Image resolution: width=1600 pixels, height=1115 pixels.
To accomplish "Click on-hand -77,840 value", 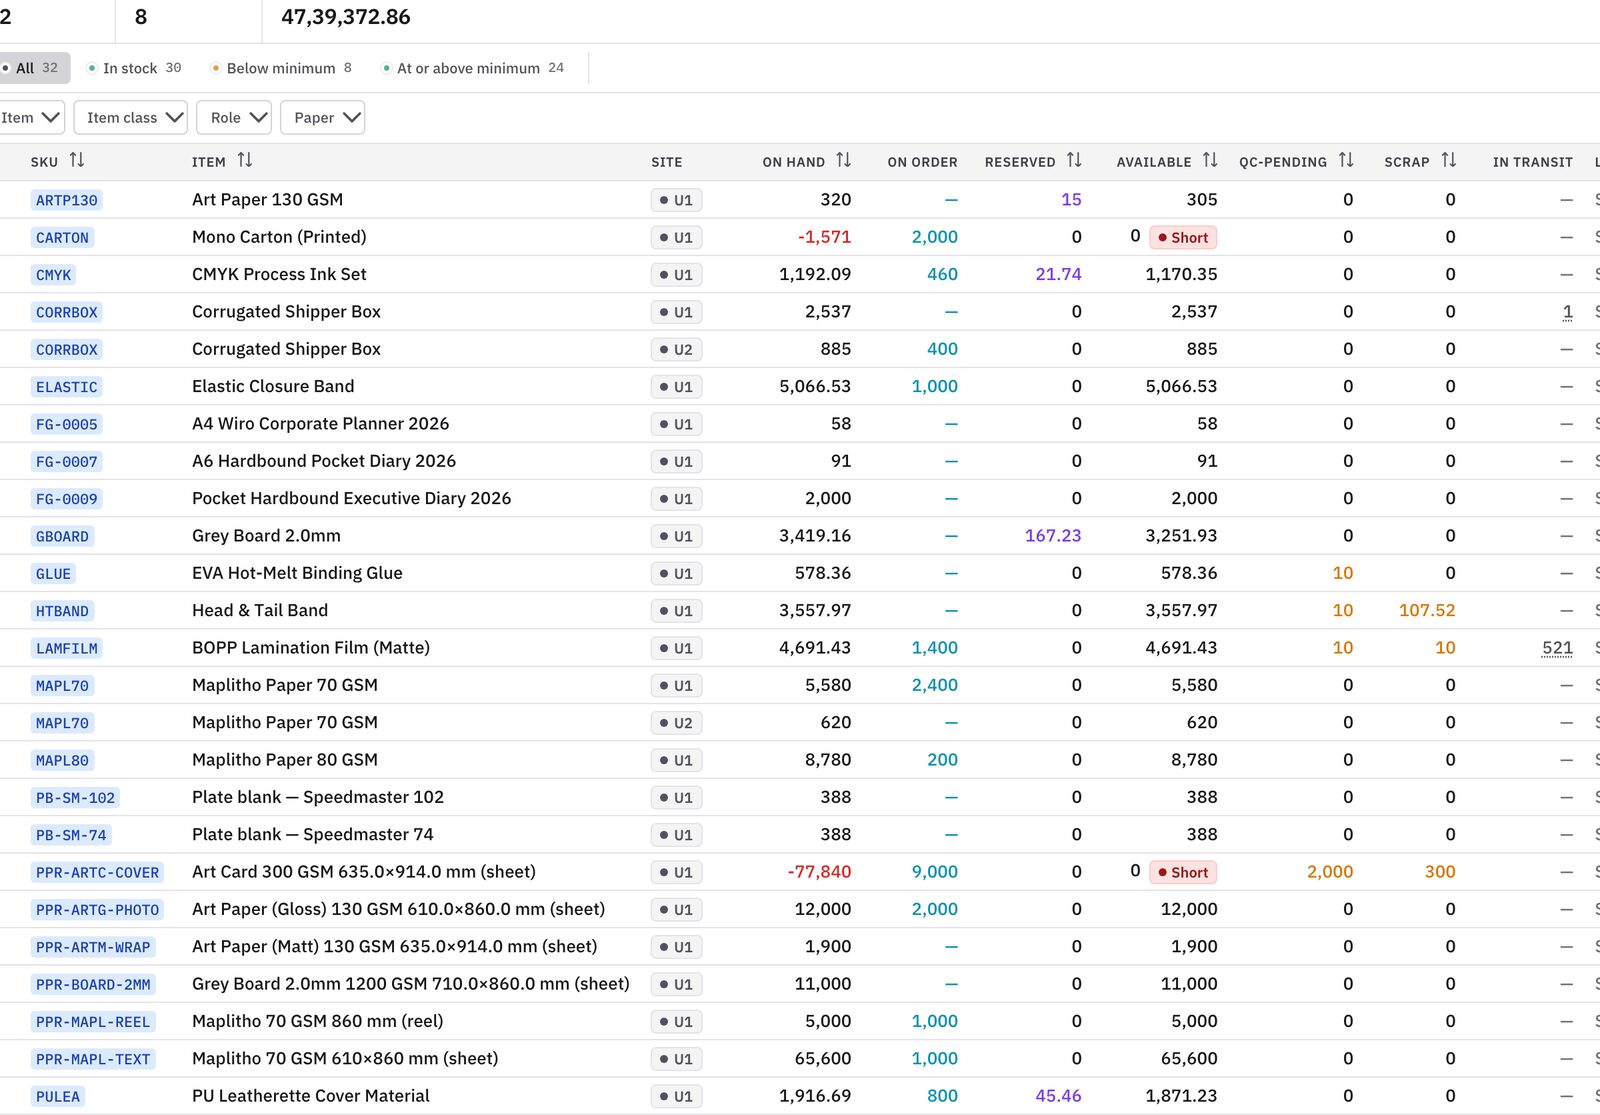I will point(819,872).
